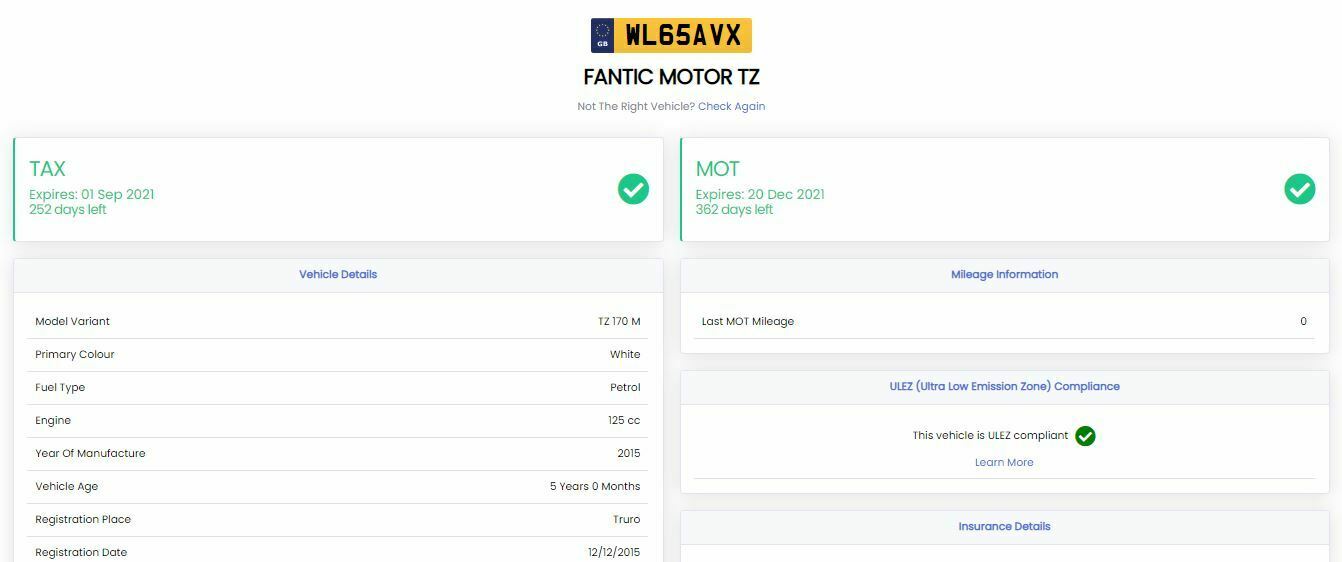Click the MOT green checkmark icon
The image size is (1342, 562).
click(1299, 189)
